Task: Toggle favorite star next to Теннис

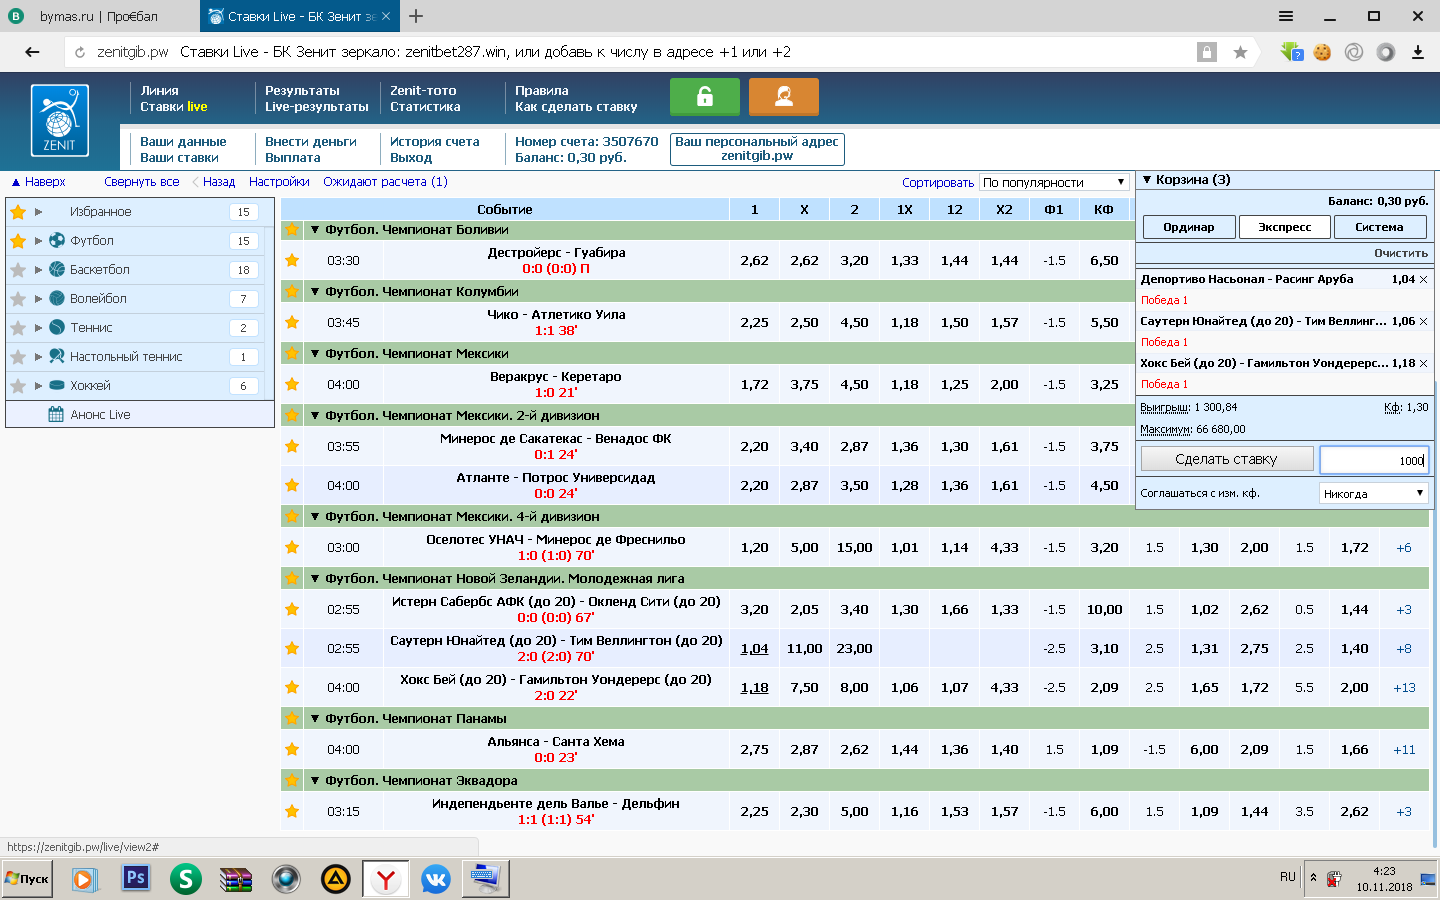Action: pyautogui.click(x=17, y=327)
